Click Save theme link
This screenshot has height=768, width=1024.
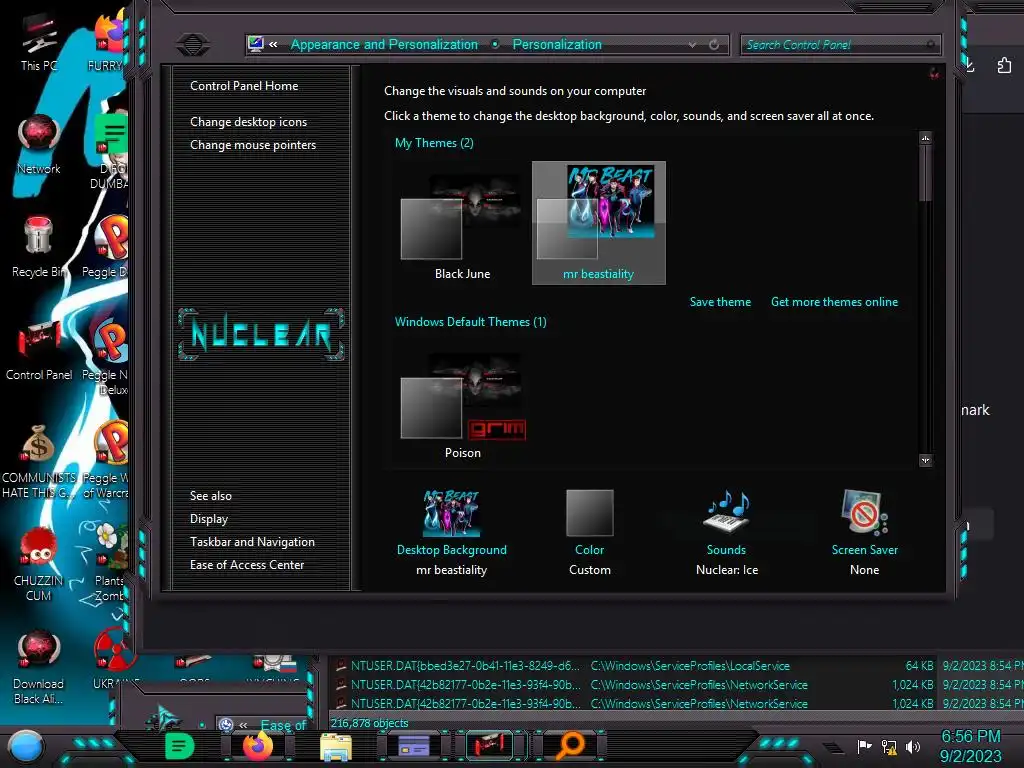coord(720,302)
